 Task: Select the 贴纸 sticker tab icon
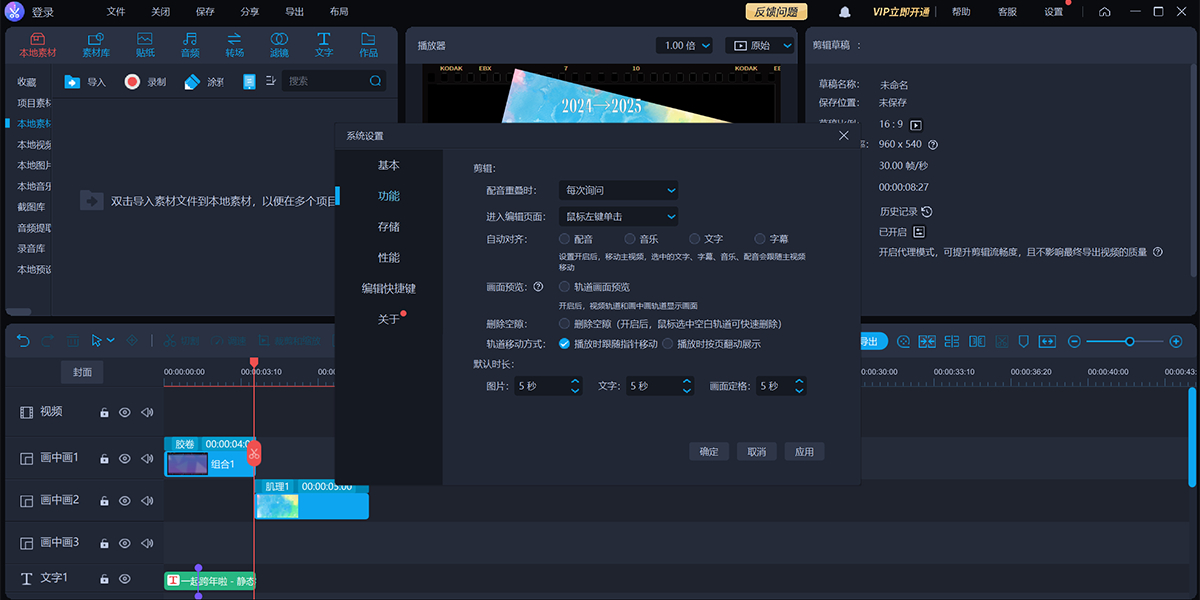click(x=145, y=44)
